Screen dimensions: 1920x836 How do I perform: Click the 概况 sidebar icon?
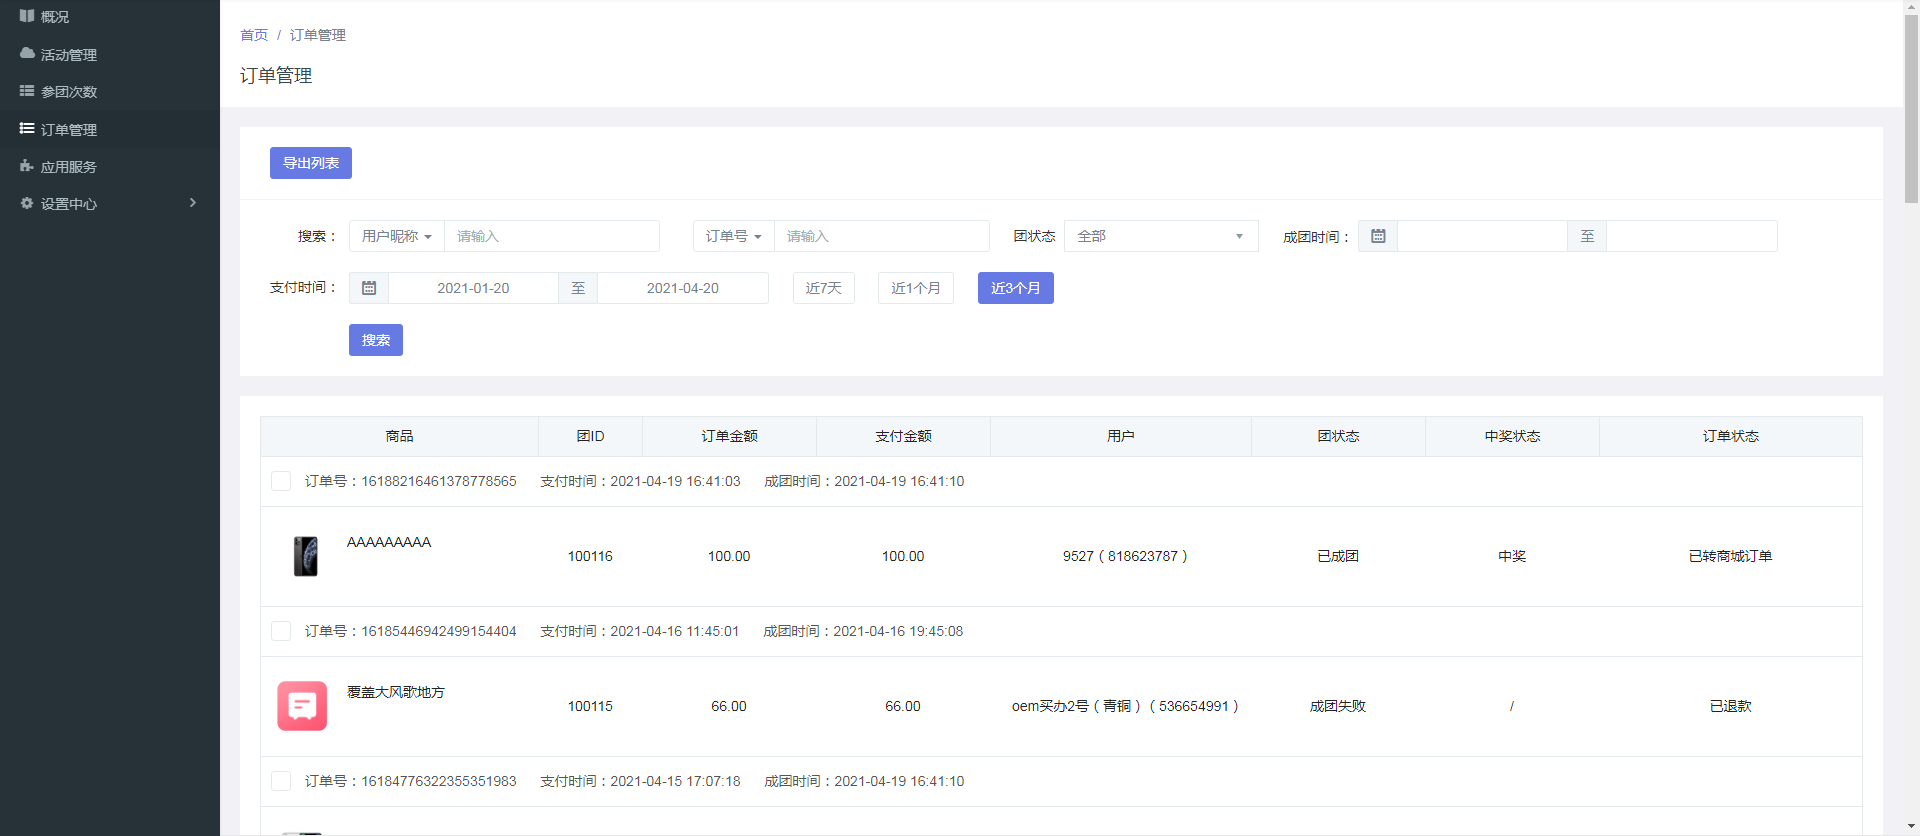27,16
